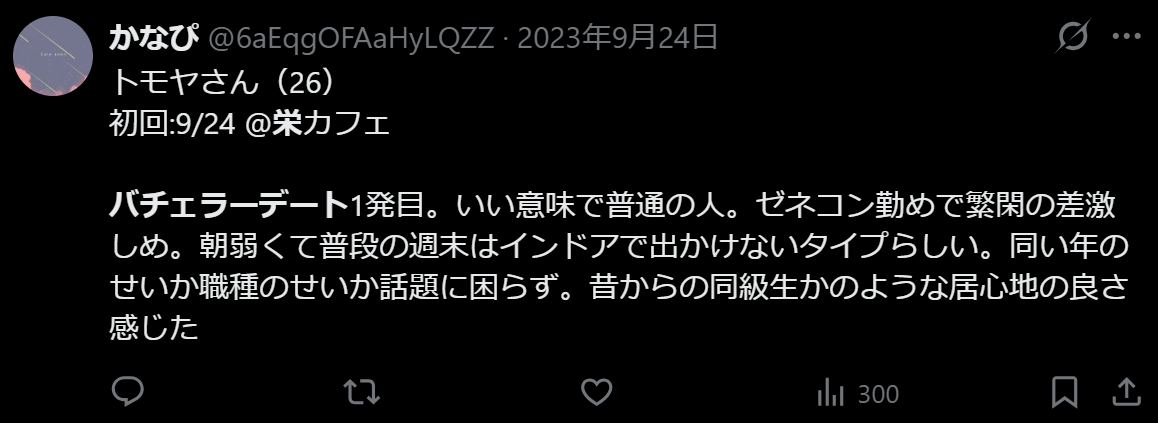Click the bold 栄 word after @
Viewport: 1158px width, 423px height.
287,124
